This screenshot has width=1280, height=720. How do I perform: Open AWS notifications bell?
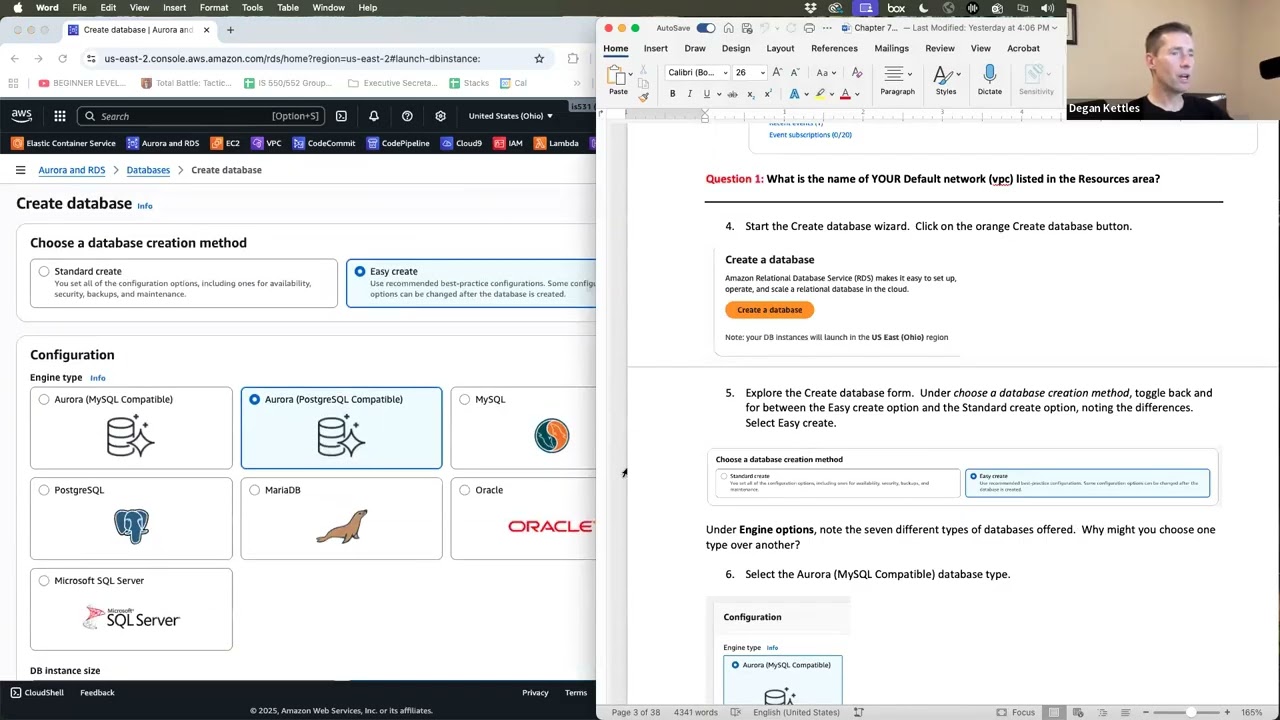pos(374,116)
